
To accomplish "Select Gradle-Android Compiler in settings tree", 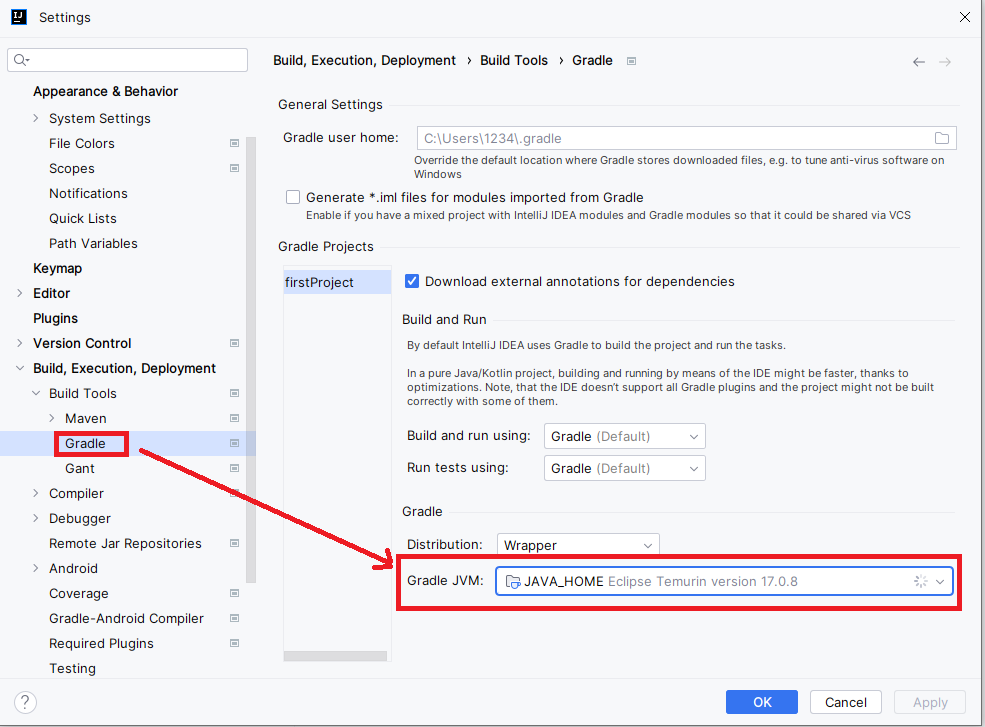I will pos(126,618).
